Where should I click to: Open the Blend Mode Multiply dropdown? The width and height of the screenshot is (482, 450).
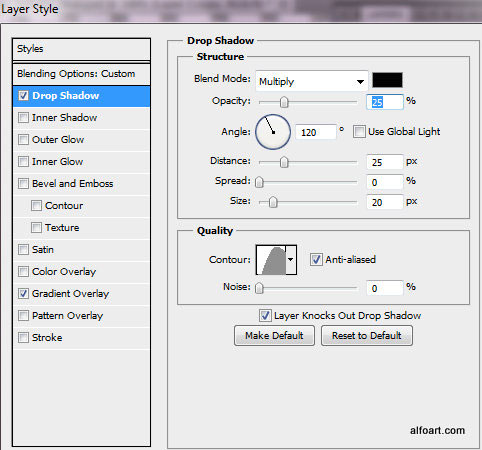pyautogui.click(x=312, y=81)
